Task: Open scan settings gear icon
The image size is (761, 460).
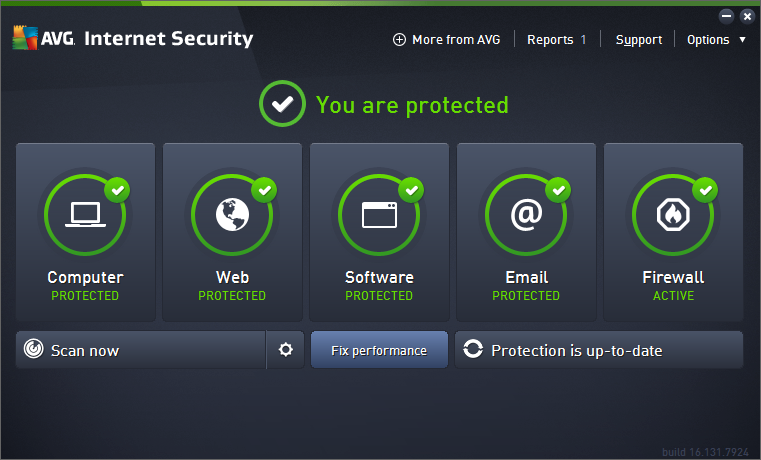Action: (x=286, y=350)
